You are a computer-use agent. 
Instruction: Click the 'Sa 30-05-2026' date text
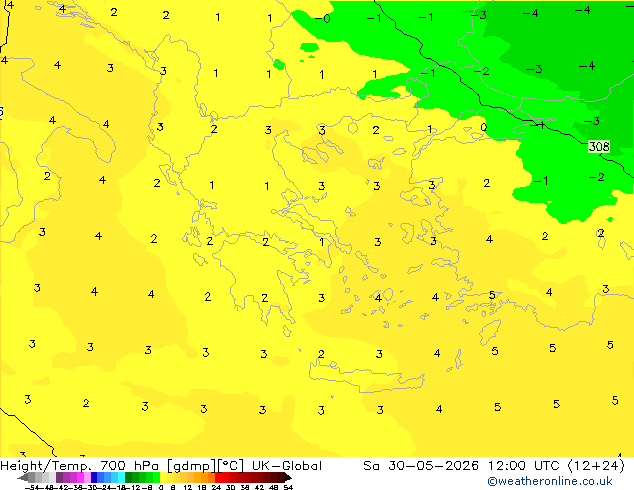click(x=421, y=466)
